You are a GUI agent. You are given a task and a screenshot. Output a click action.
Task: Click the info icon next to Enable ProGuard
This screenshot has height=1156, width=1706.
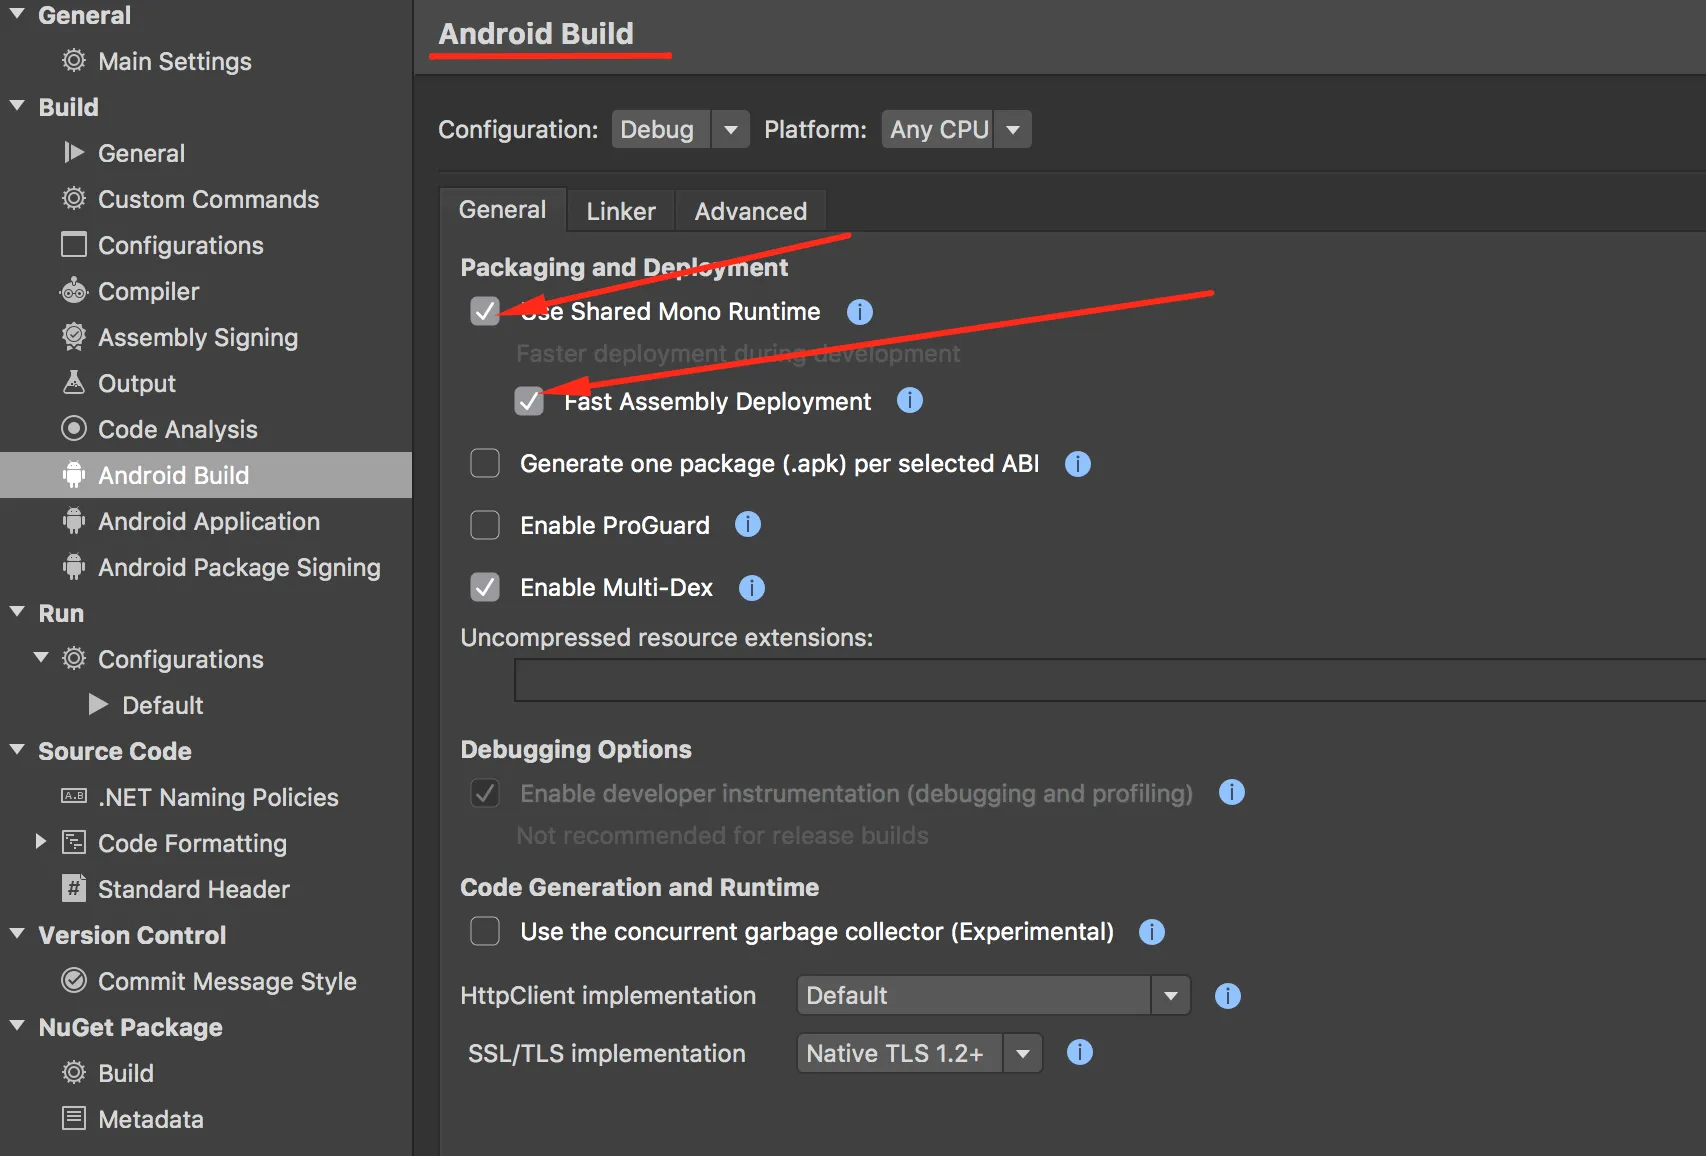coord(747,525)
